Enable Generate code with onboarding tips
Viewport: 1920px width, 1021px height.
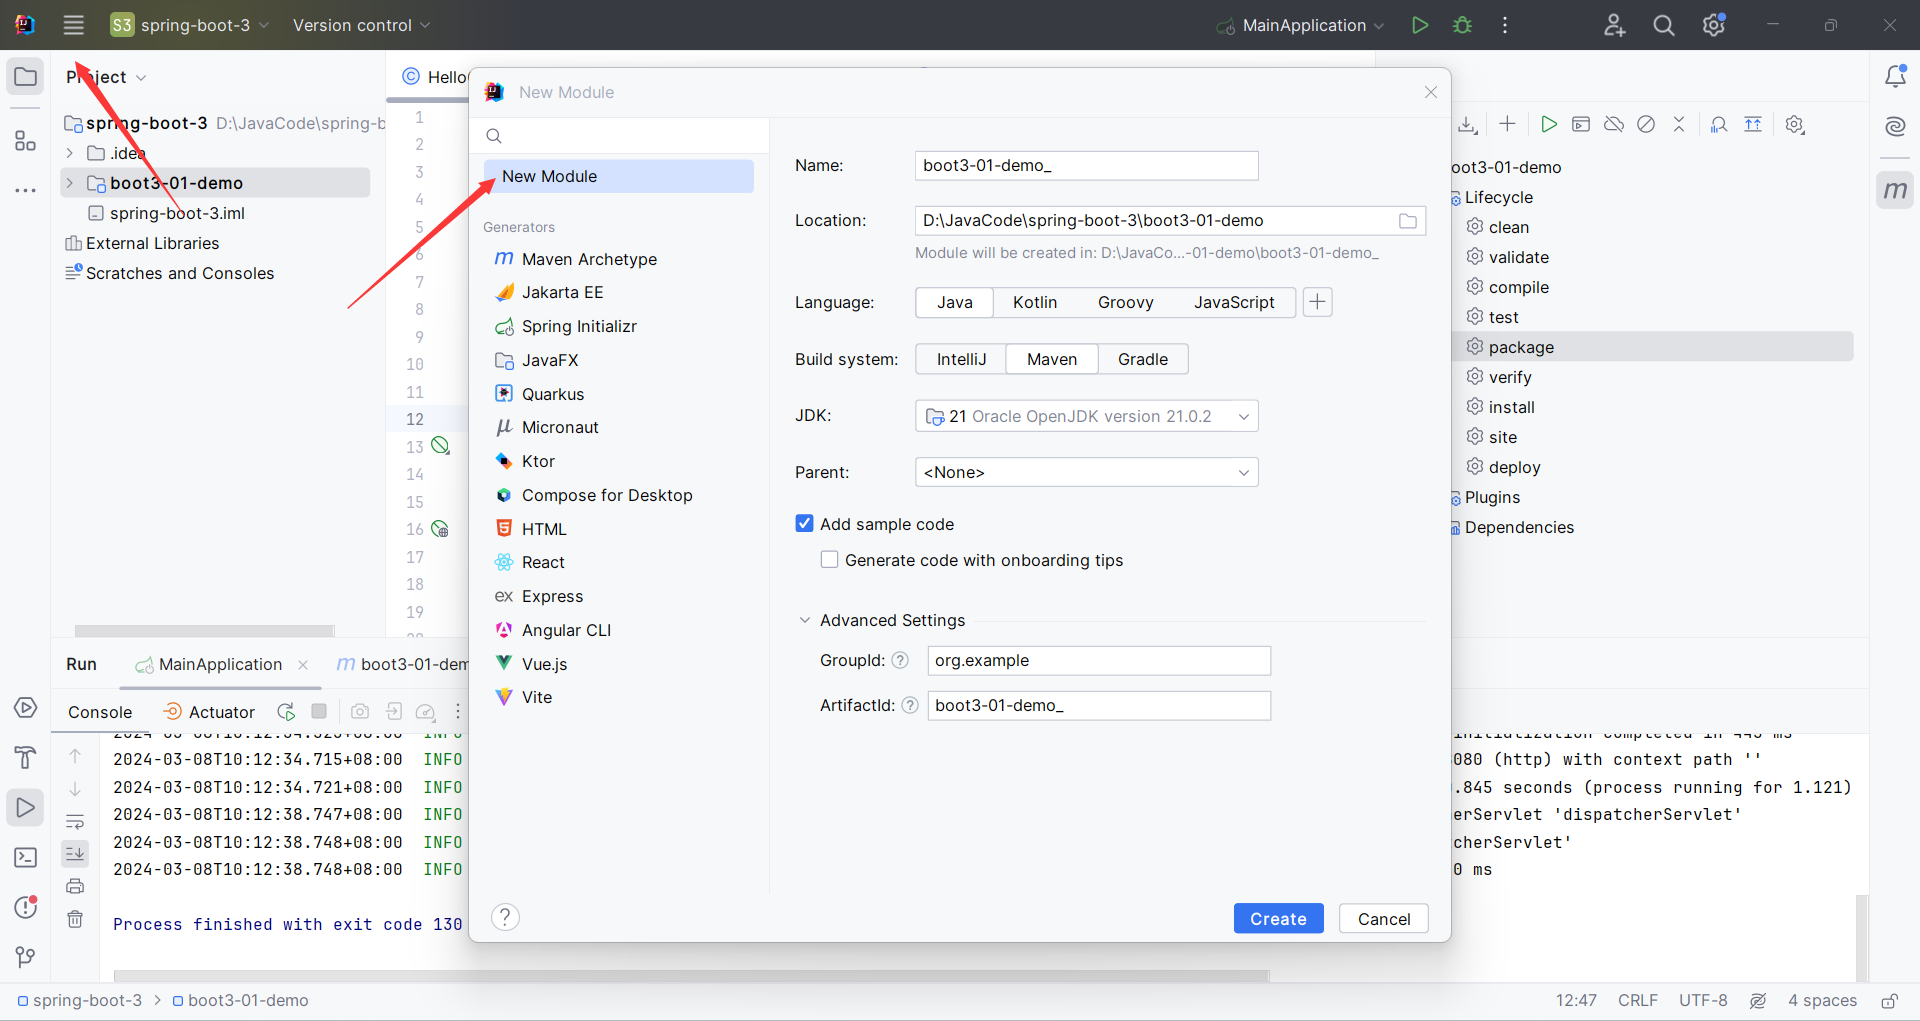point(829,559)
